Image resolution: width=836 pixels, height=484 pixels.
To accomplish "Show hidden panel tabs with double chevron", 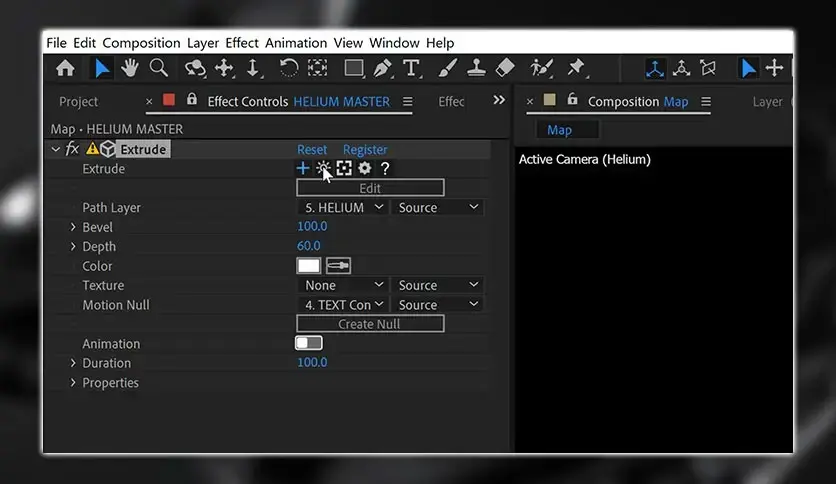I will tap(499, 100).
